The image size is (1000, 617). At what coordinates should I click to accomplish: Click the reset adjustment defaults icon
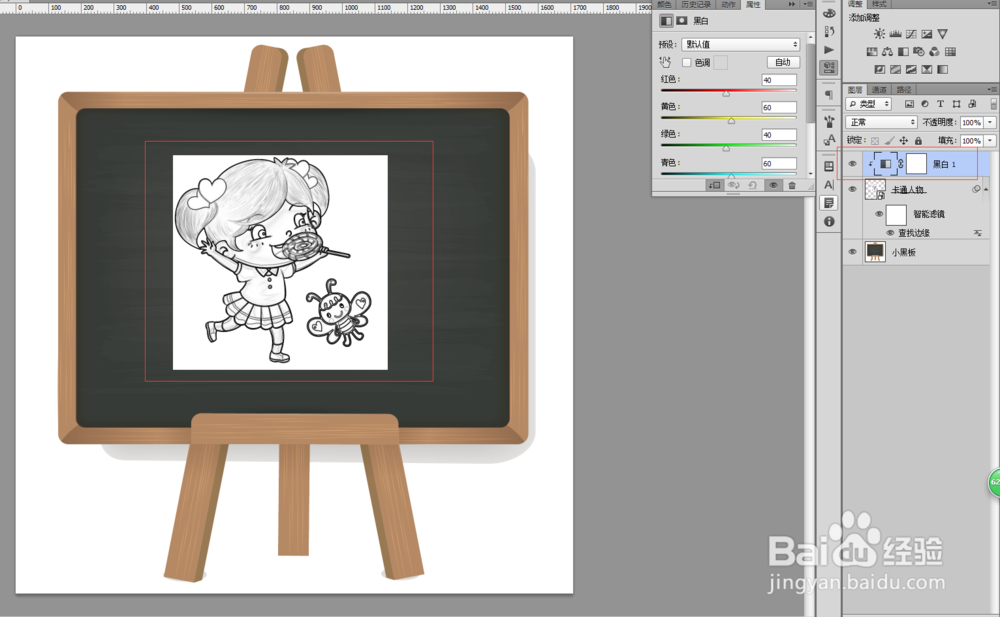click(753, 185)
